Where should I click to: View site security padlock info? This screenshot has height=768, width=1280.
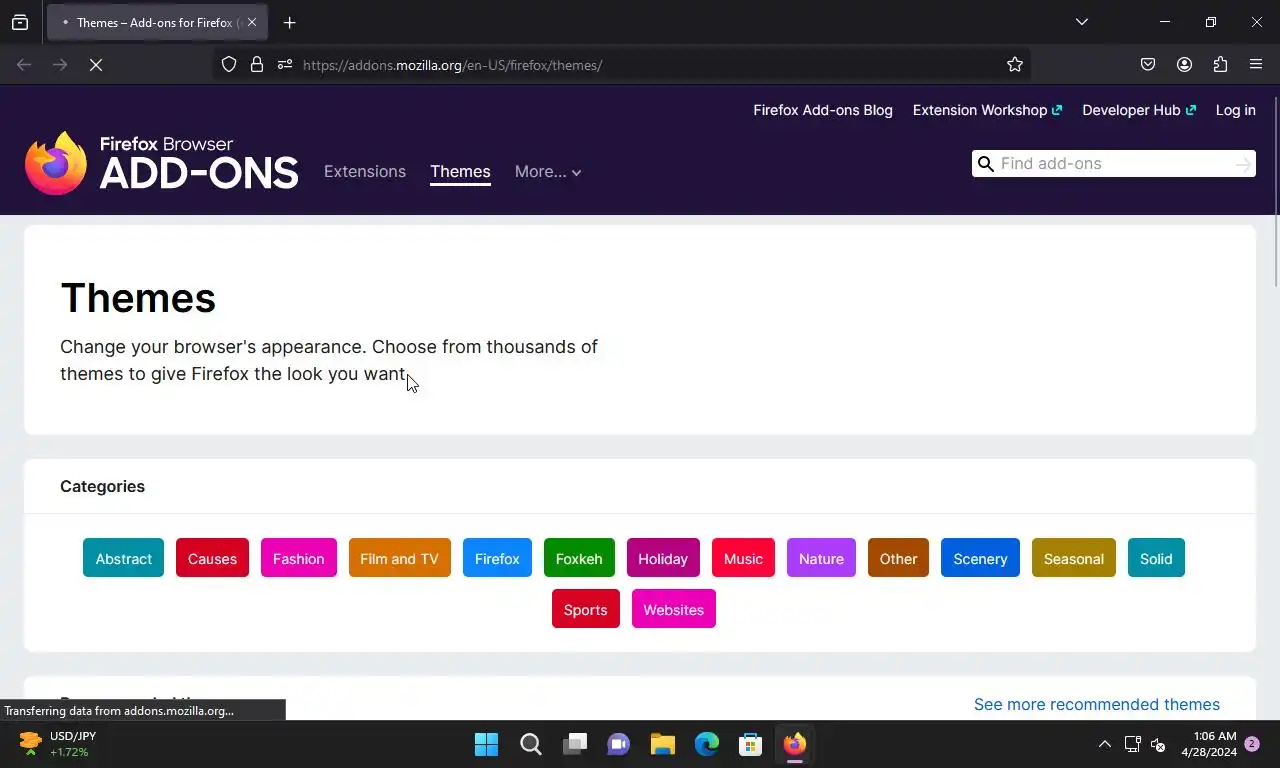coord(257,65)
